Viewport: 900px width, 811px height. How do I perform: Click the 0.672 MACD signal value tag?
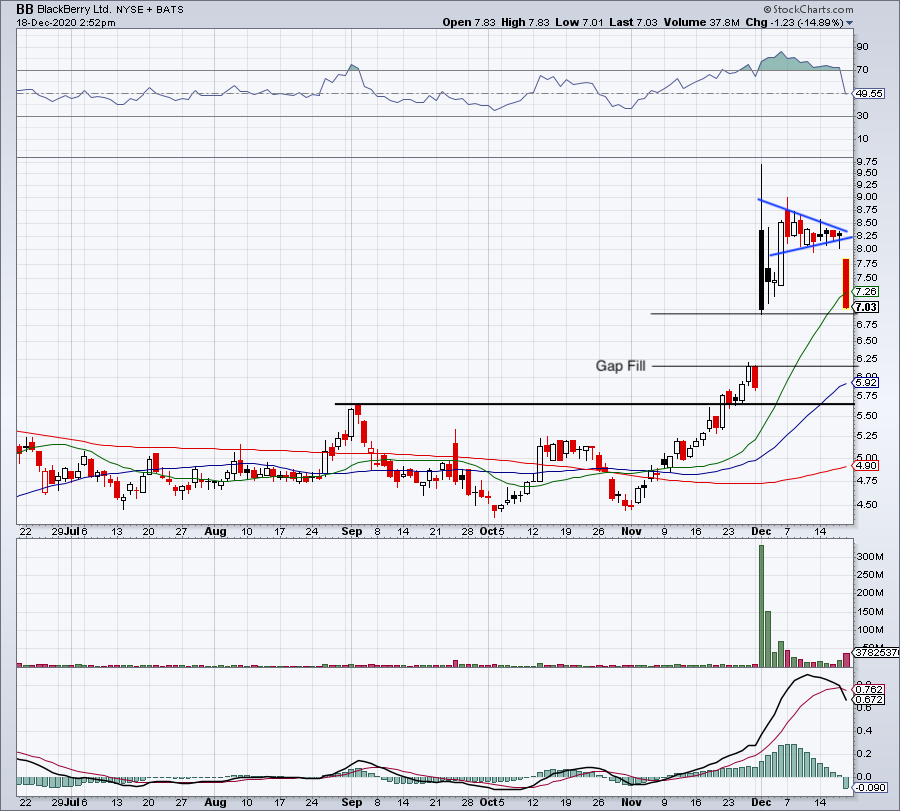point(868,700)
